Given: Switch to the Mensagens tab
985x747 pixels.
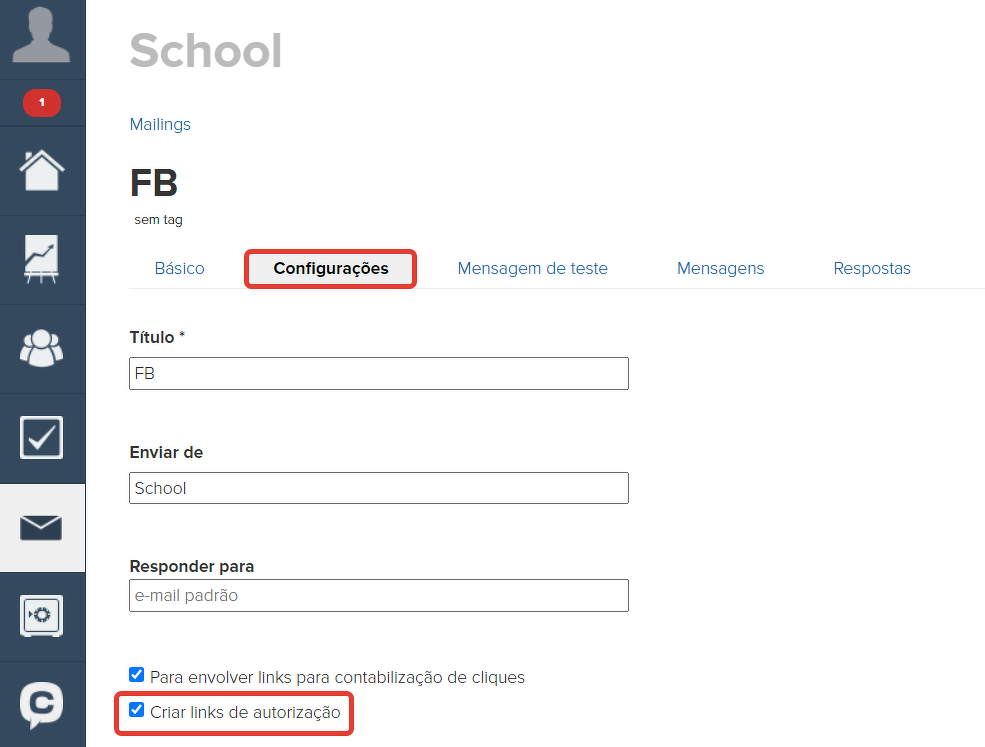Looking at the screenshot, I should pyautogui.click(x=720, y=269).
